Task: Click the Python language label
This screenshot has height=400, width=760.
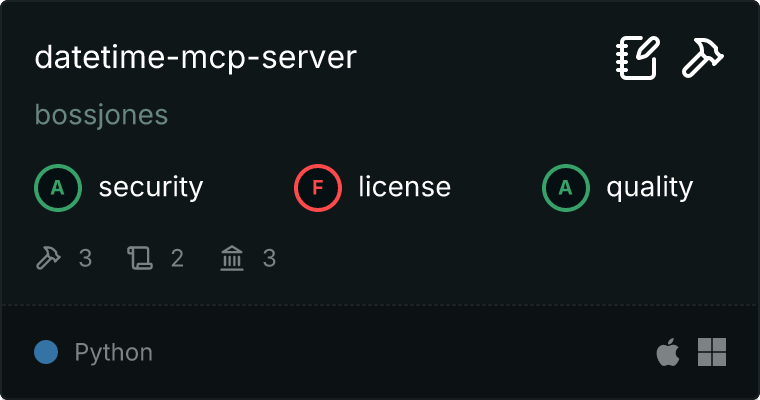Action: coord(113,352)
